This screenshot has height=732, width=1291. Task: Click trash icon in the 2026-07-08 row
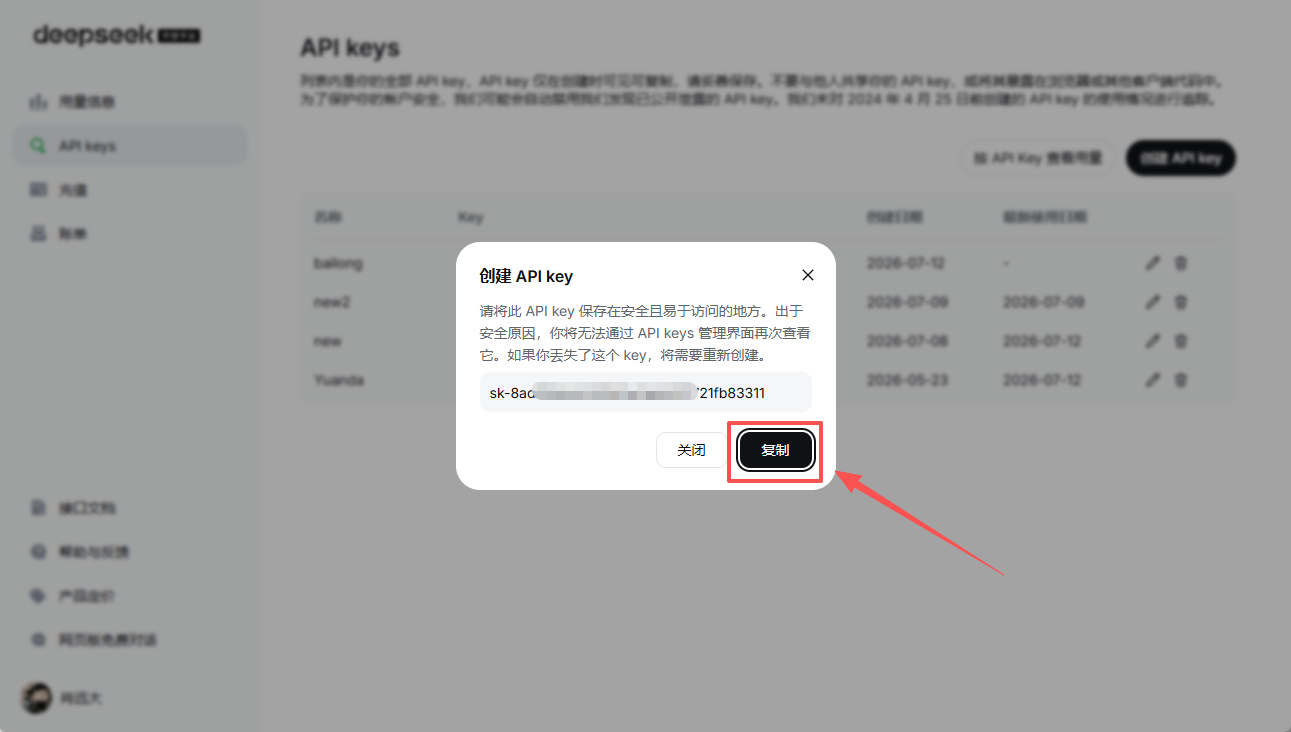pos(1181,341)
